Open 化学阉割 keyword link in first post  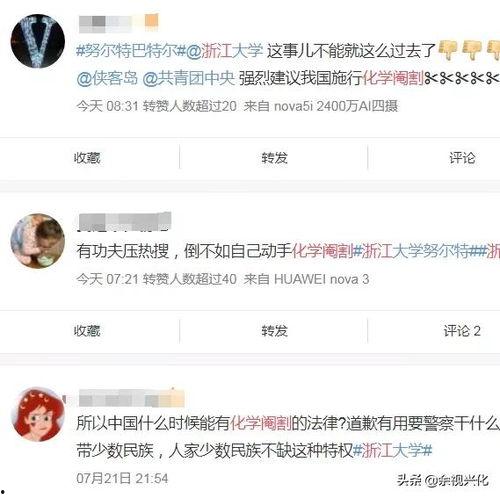coord(393,78)
